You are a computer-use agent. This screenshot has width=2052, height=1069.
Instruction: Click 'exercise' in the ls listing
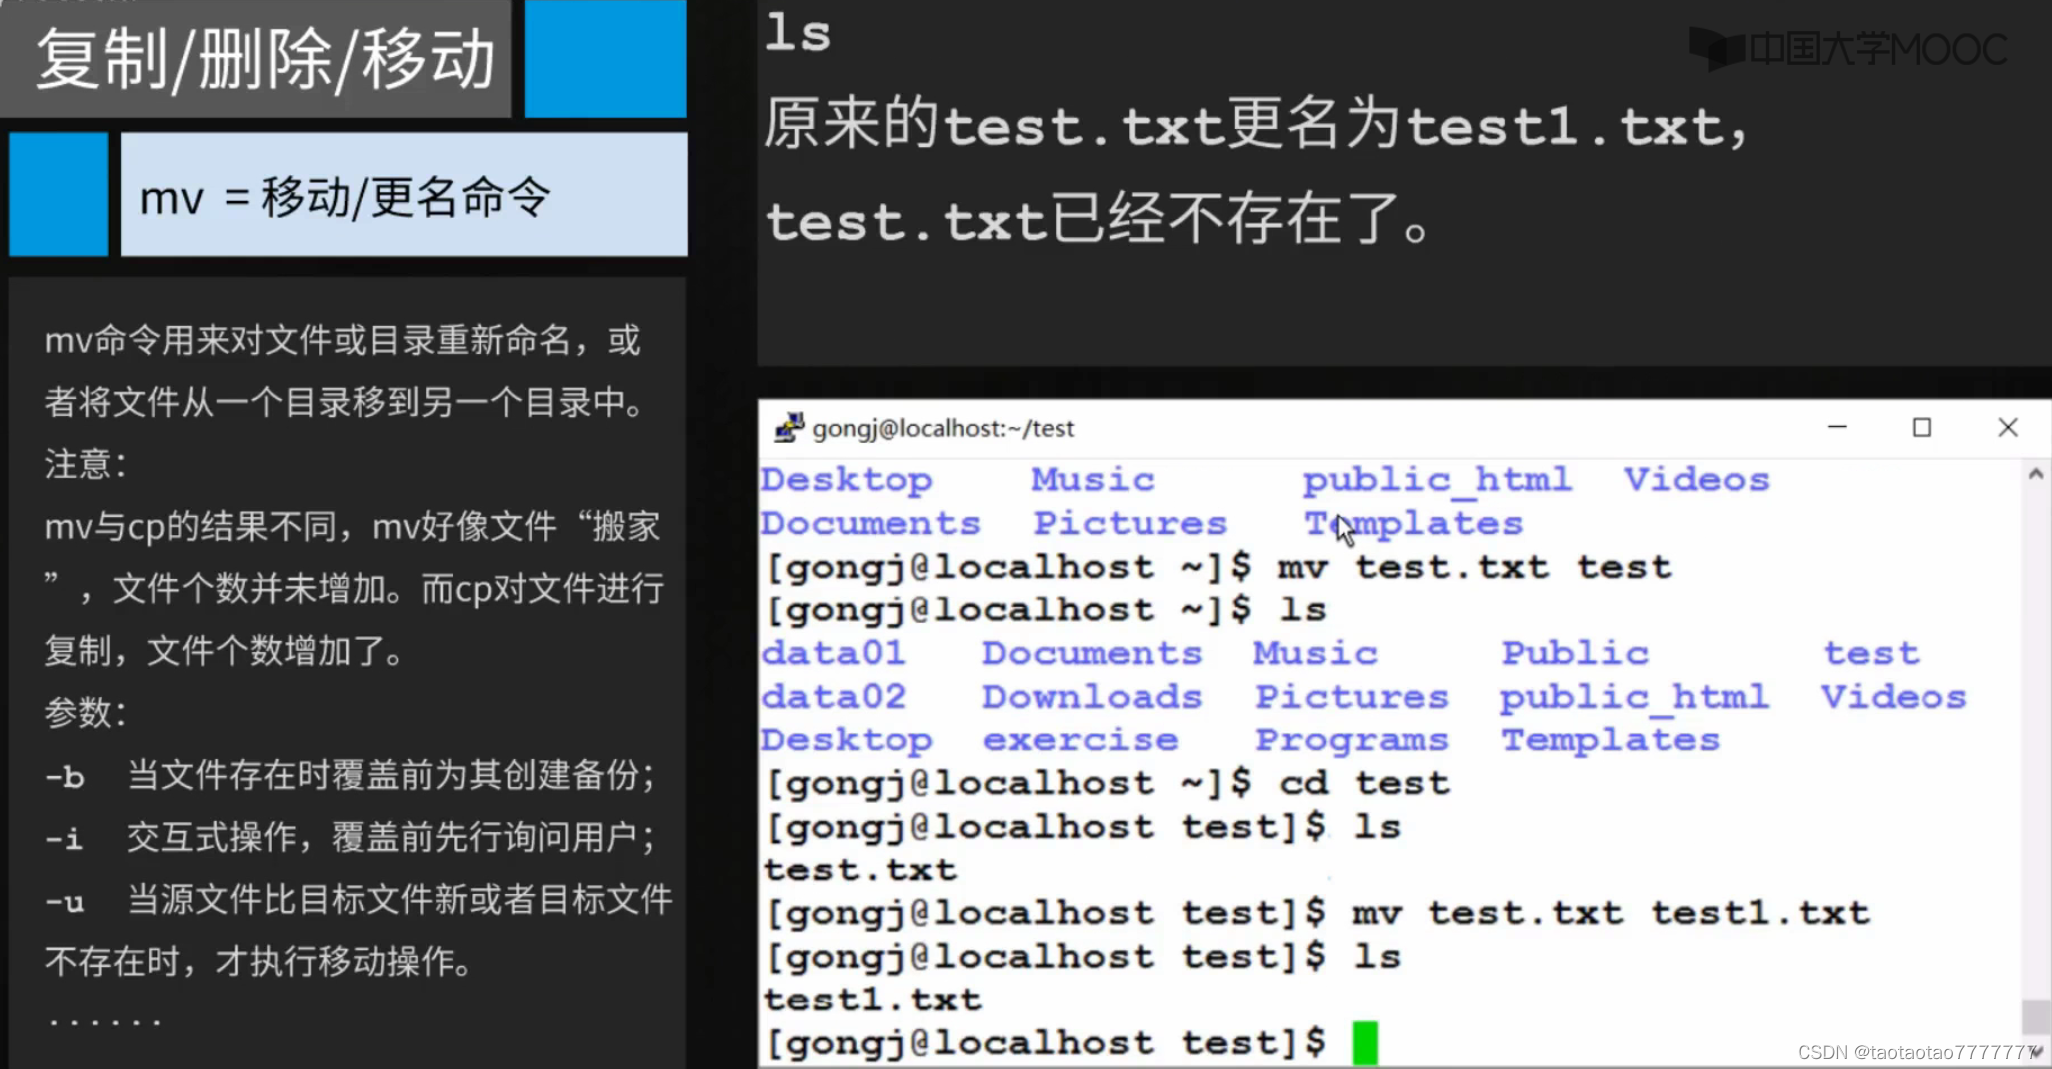point(1080,740)
